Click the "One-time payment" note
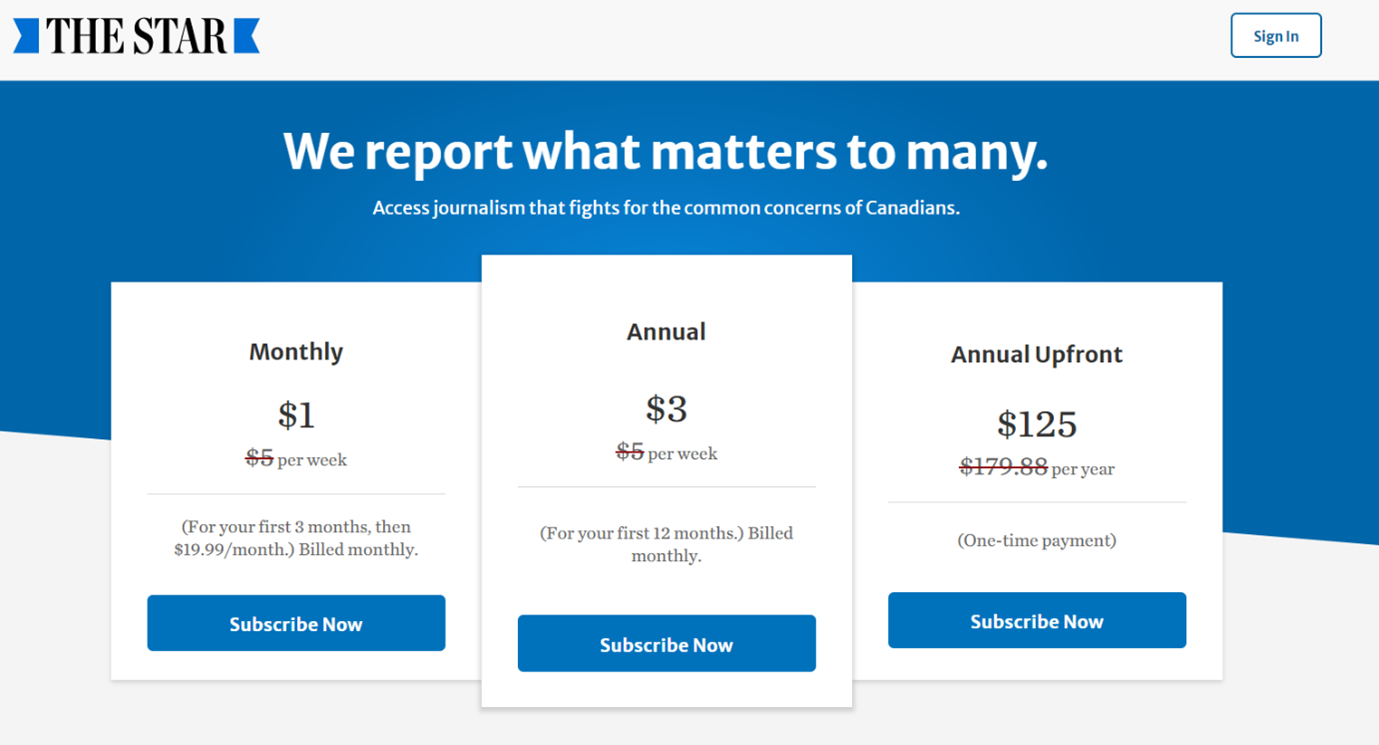The height and width of the screenshot is (745, 1379). click(1036, 541)
